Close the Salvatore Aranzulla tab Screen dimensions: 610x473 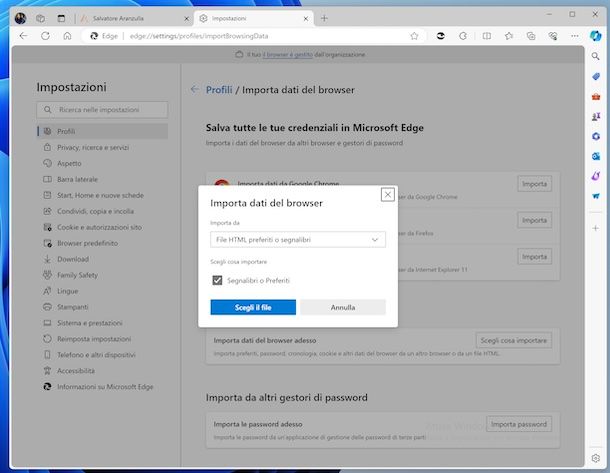pos(186,18)
